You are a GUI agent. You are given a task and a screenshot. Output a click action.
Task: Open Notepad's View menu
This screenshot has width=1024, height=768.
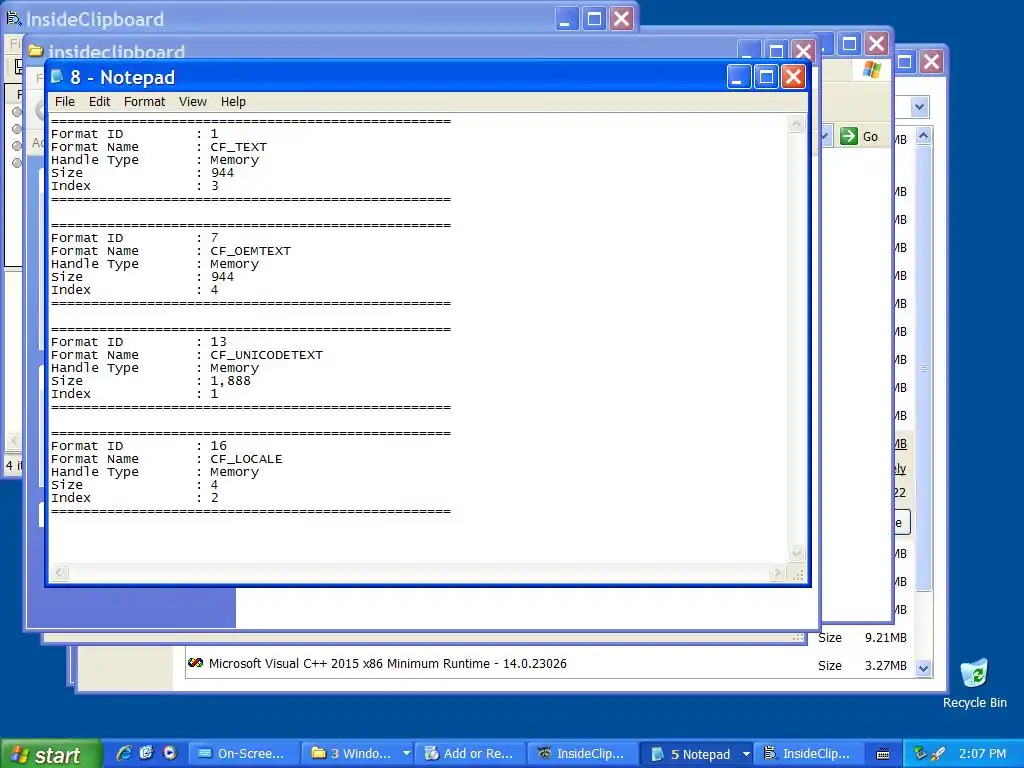pos(193,101)
